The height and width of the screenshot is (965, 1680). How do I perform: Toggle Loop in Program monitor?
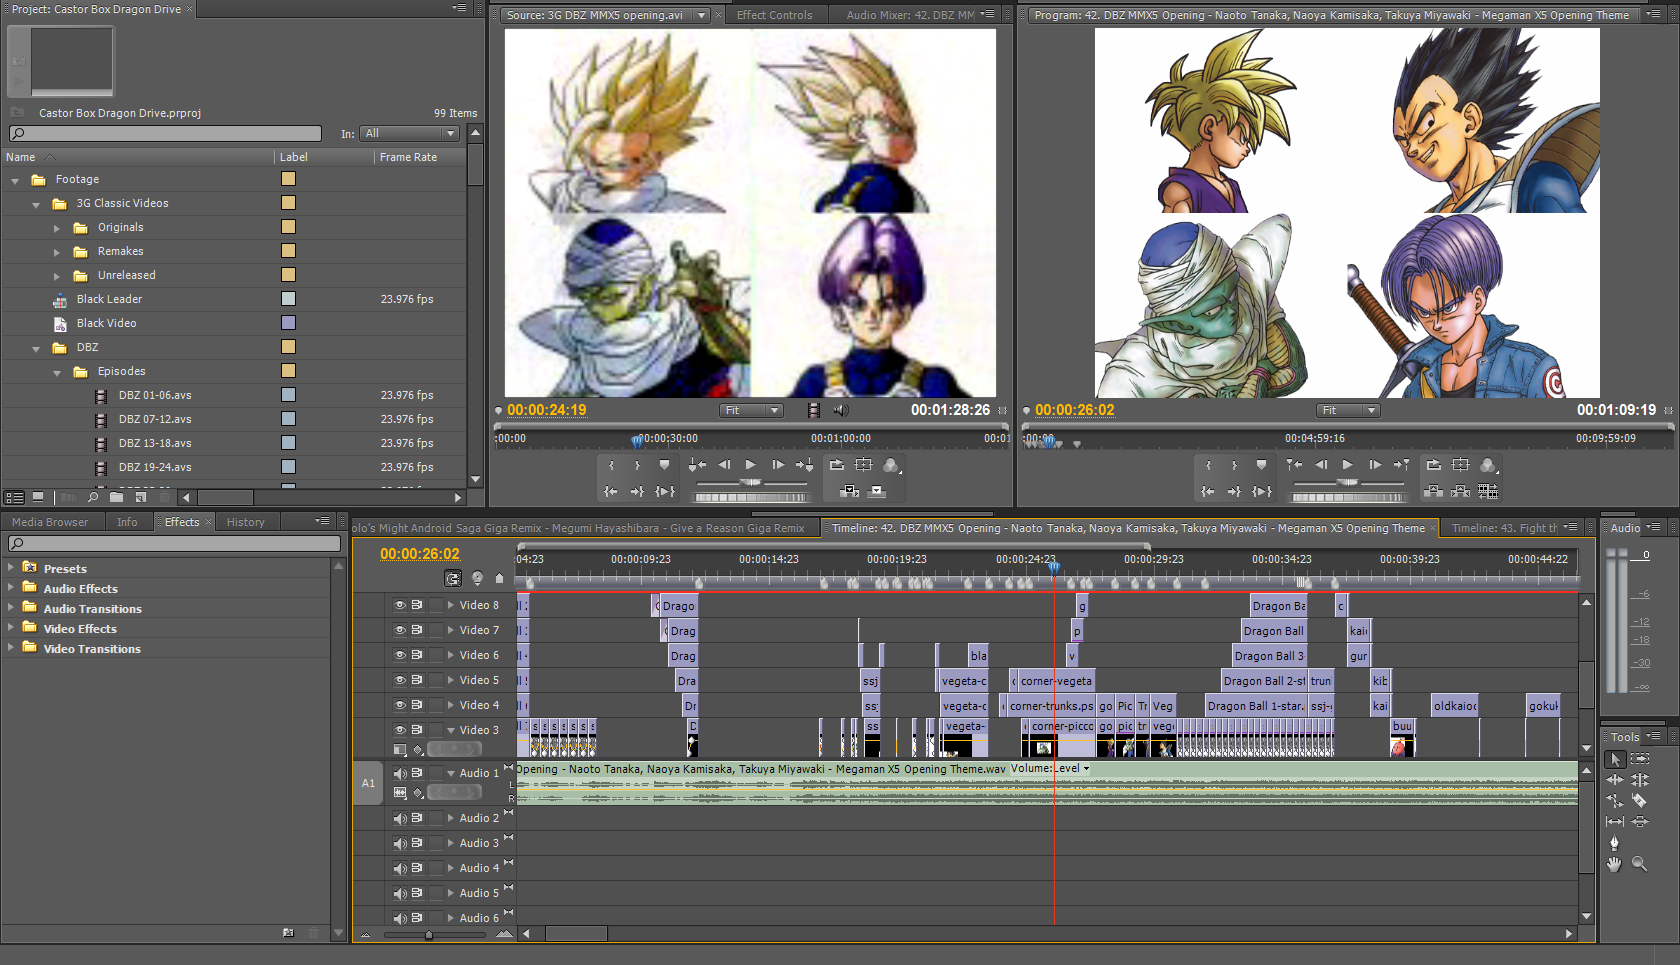1434,465
